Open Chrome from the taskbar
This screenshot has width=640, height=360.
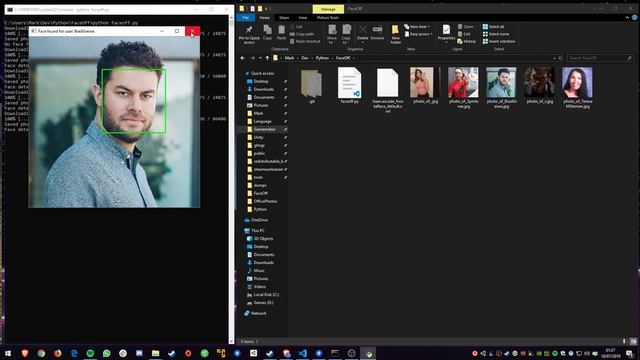click(x=41, y=353)
